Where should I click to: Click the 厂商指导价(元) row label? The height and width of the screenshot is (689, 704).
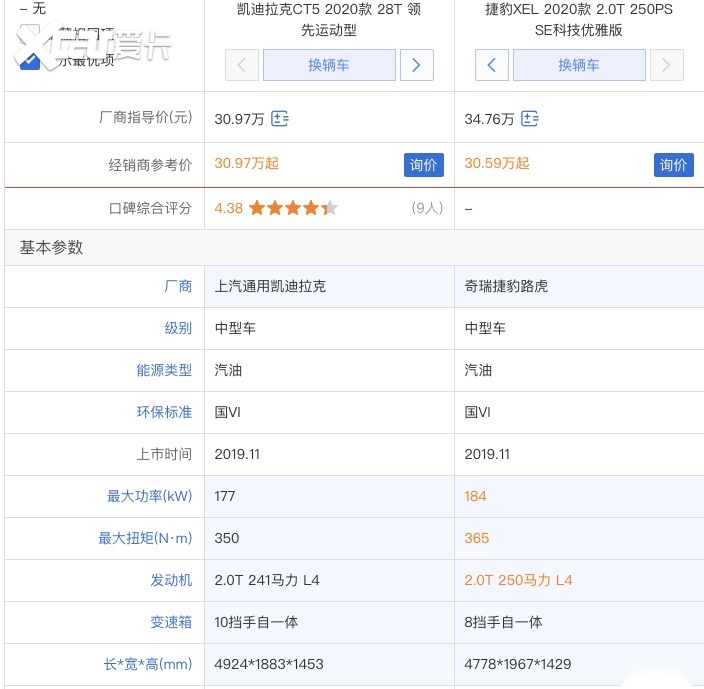tap(145, 117)
